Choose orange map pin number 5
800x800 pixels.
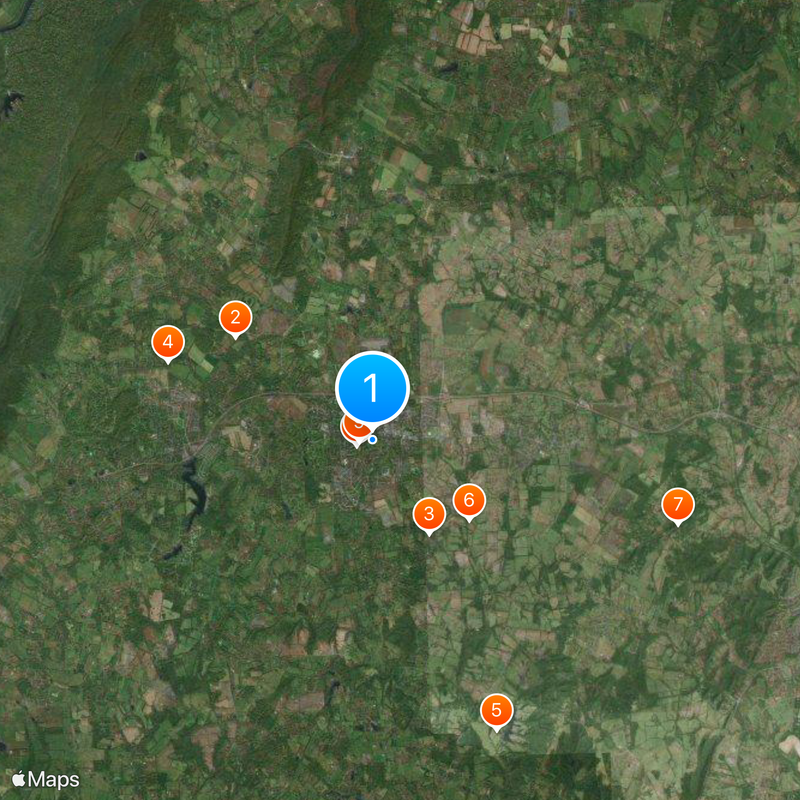point(496,711)
